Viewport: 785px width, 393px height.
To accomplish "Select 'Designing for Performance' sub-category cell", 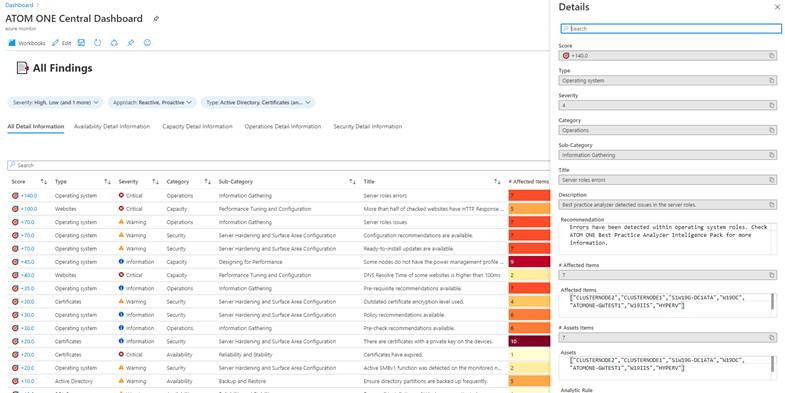I will pos(250,262).
